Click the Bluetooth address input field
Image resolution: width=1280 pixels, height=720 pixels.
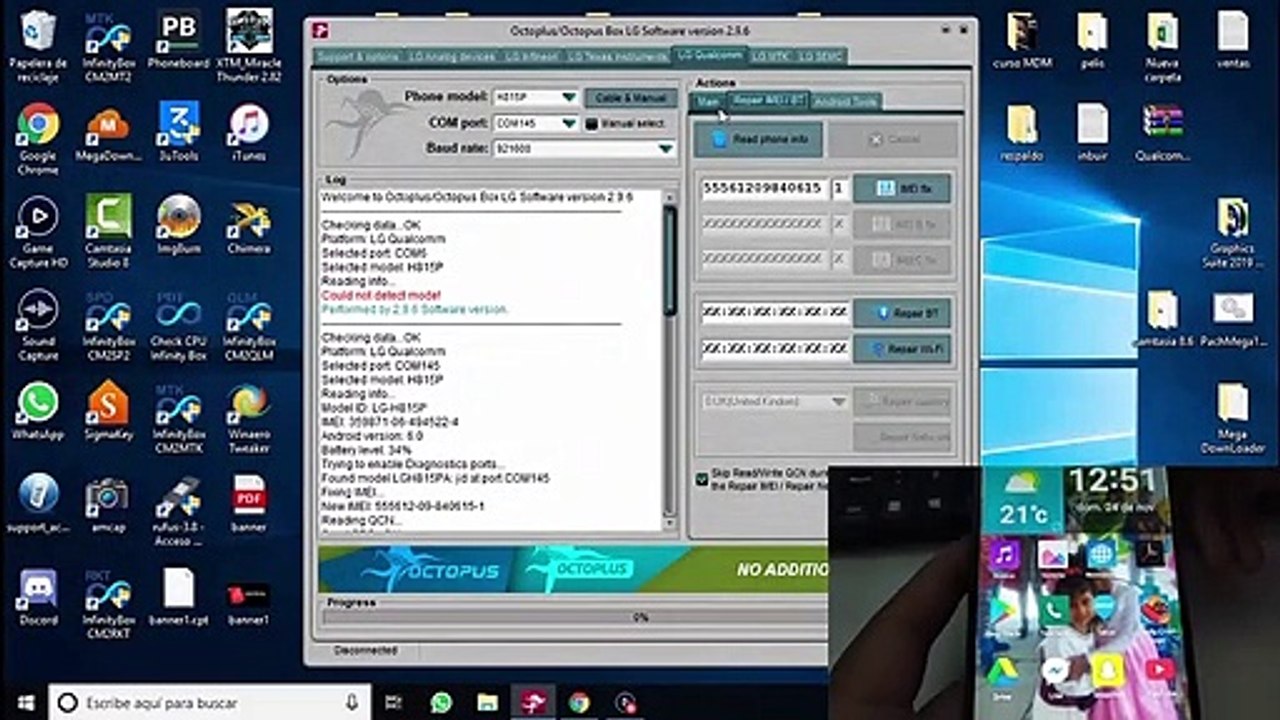775,313
